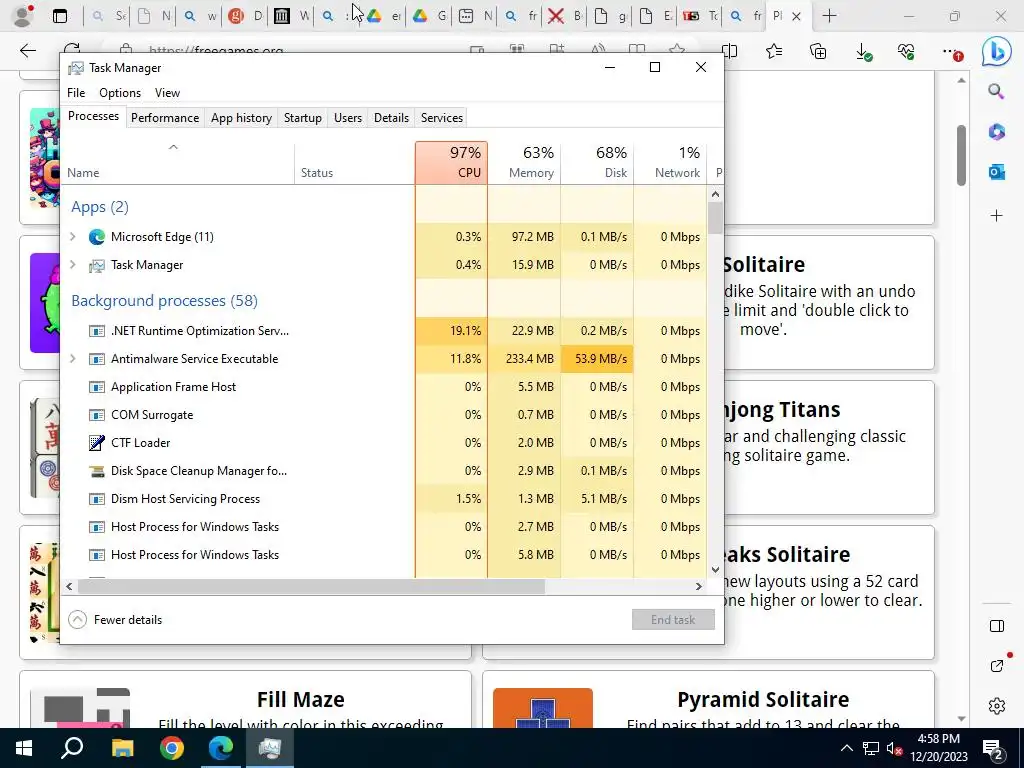This screenshot has width=1024, height=768.
Task: Click the Edge profile avatar icon
Action: tap(23, 16)
